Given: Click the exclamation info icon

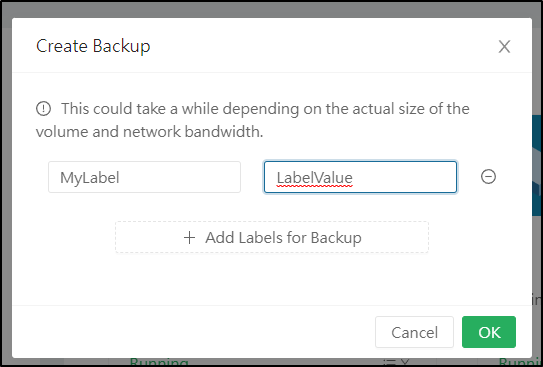Looking at the screenshot, I should point(44,109).
